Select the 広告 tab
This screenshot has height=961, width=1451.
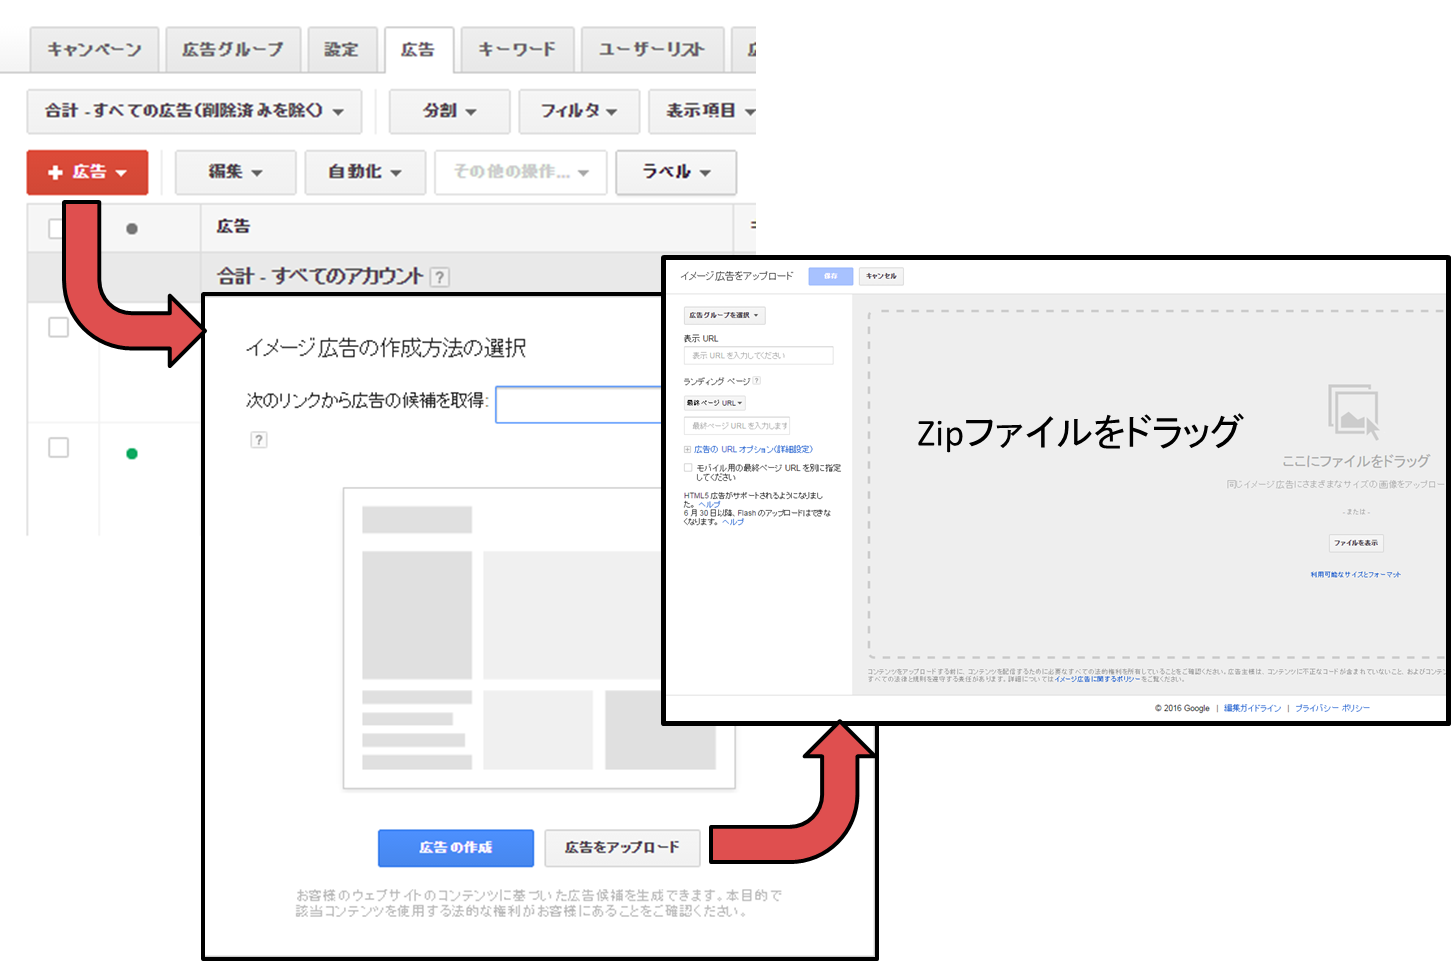418,49
